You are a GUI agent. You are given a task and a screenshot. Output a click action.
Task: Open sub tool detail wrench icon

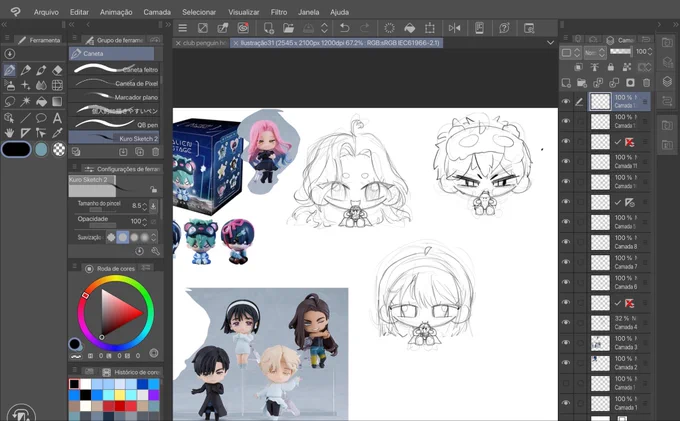click(155, 251)
